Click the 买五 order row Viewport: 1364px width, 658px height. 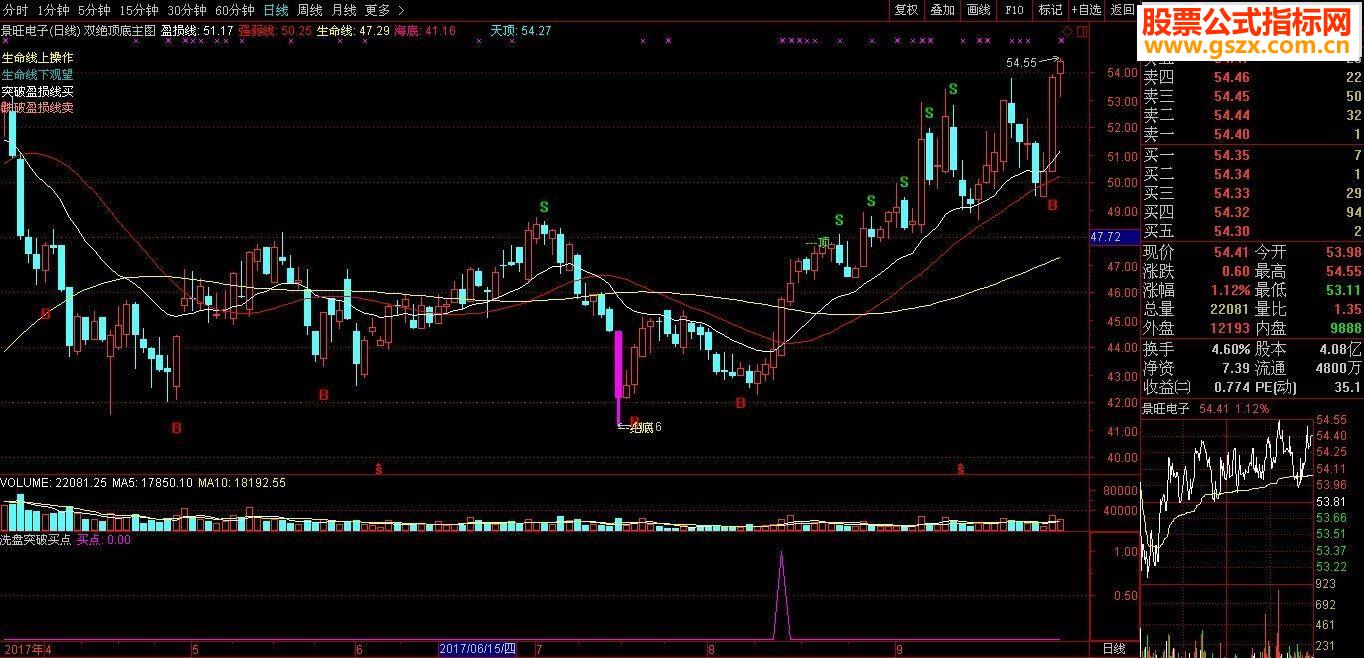[x=1252, y=231]
